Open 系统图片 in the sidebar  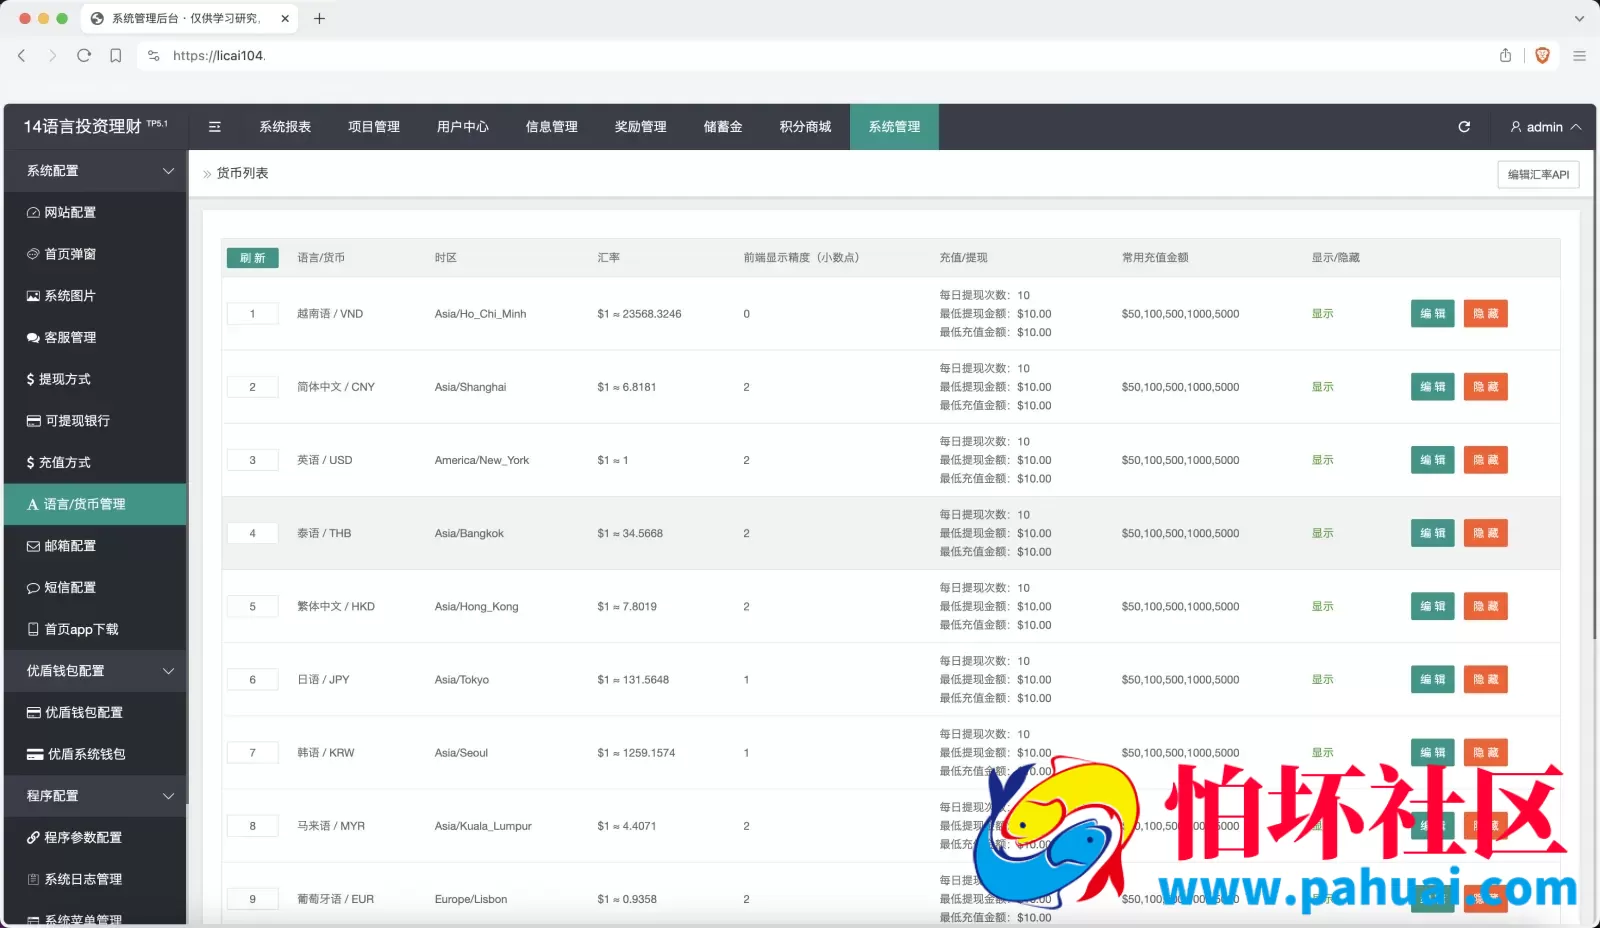click(x=95, y=296)
